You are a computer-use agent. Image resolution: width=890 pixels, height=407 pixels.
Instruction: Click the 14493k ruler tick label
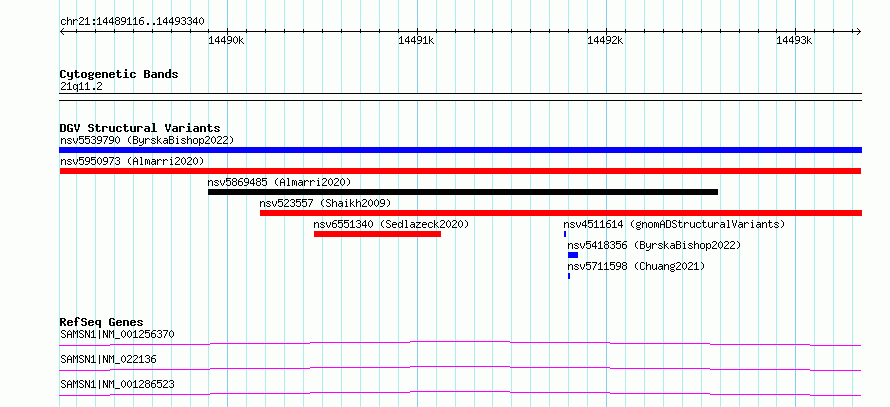pyautogui.click(x=795, y=40)
